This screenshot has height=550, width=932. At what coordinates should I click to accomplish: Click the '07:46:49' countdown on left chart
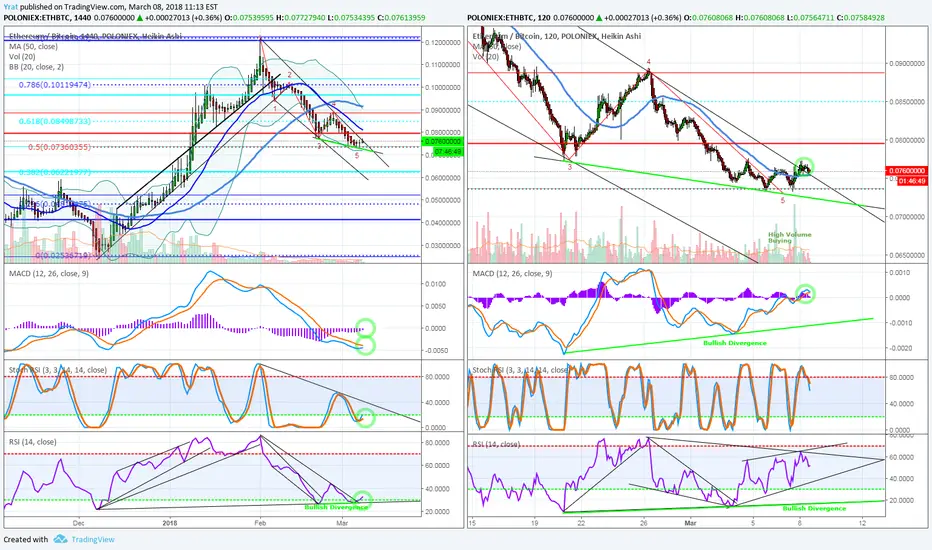pos(448,152)
